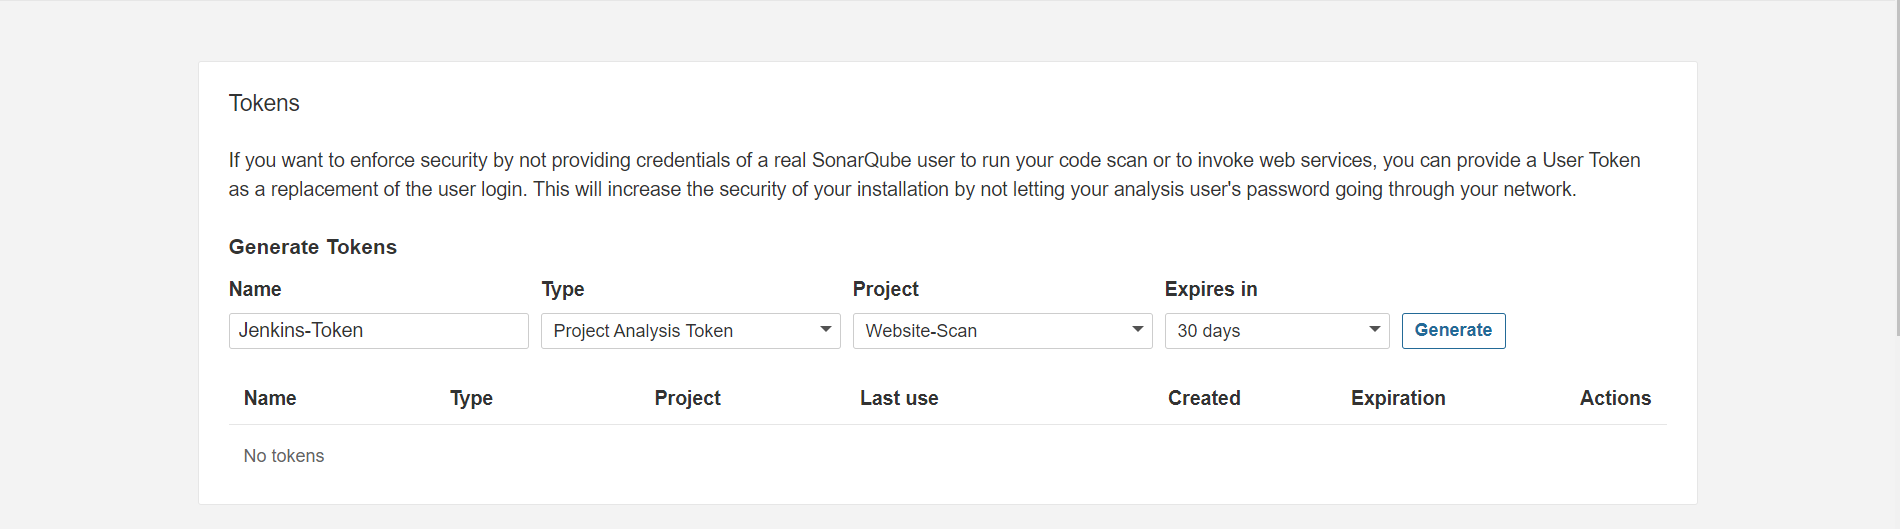Click the Generate Tokens section heading

pos(313,247)
